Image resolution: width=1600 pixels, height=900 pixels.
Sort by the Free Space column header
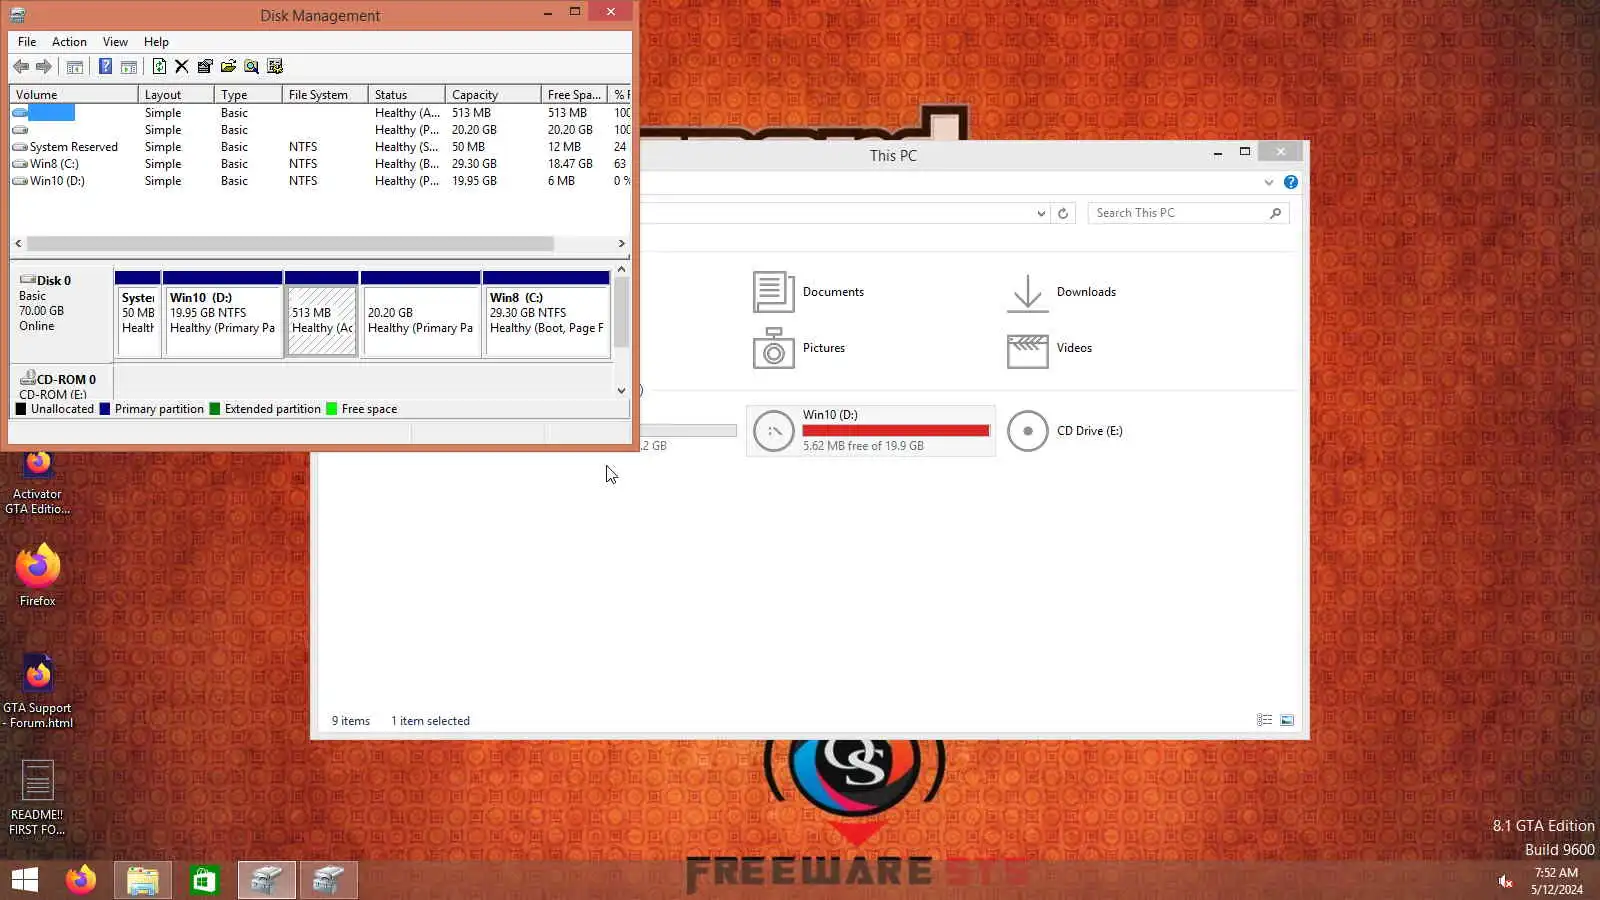click(575, 95)
